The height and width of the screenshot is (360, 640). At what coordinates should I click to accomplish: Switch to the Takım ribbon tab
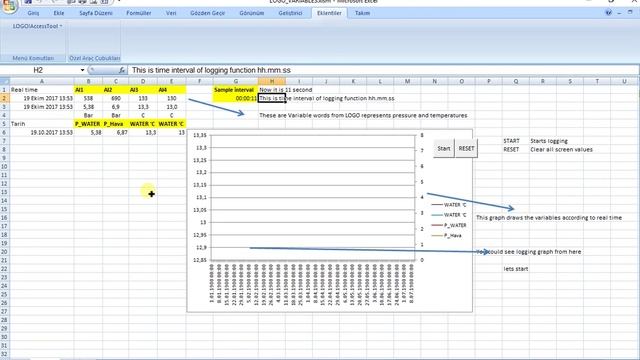point(362,13)
